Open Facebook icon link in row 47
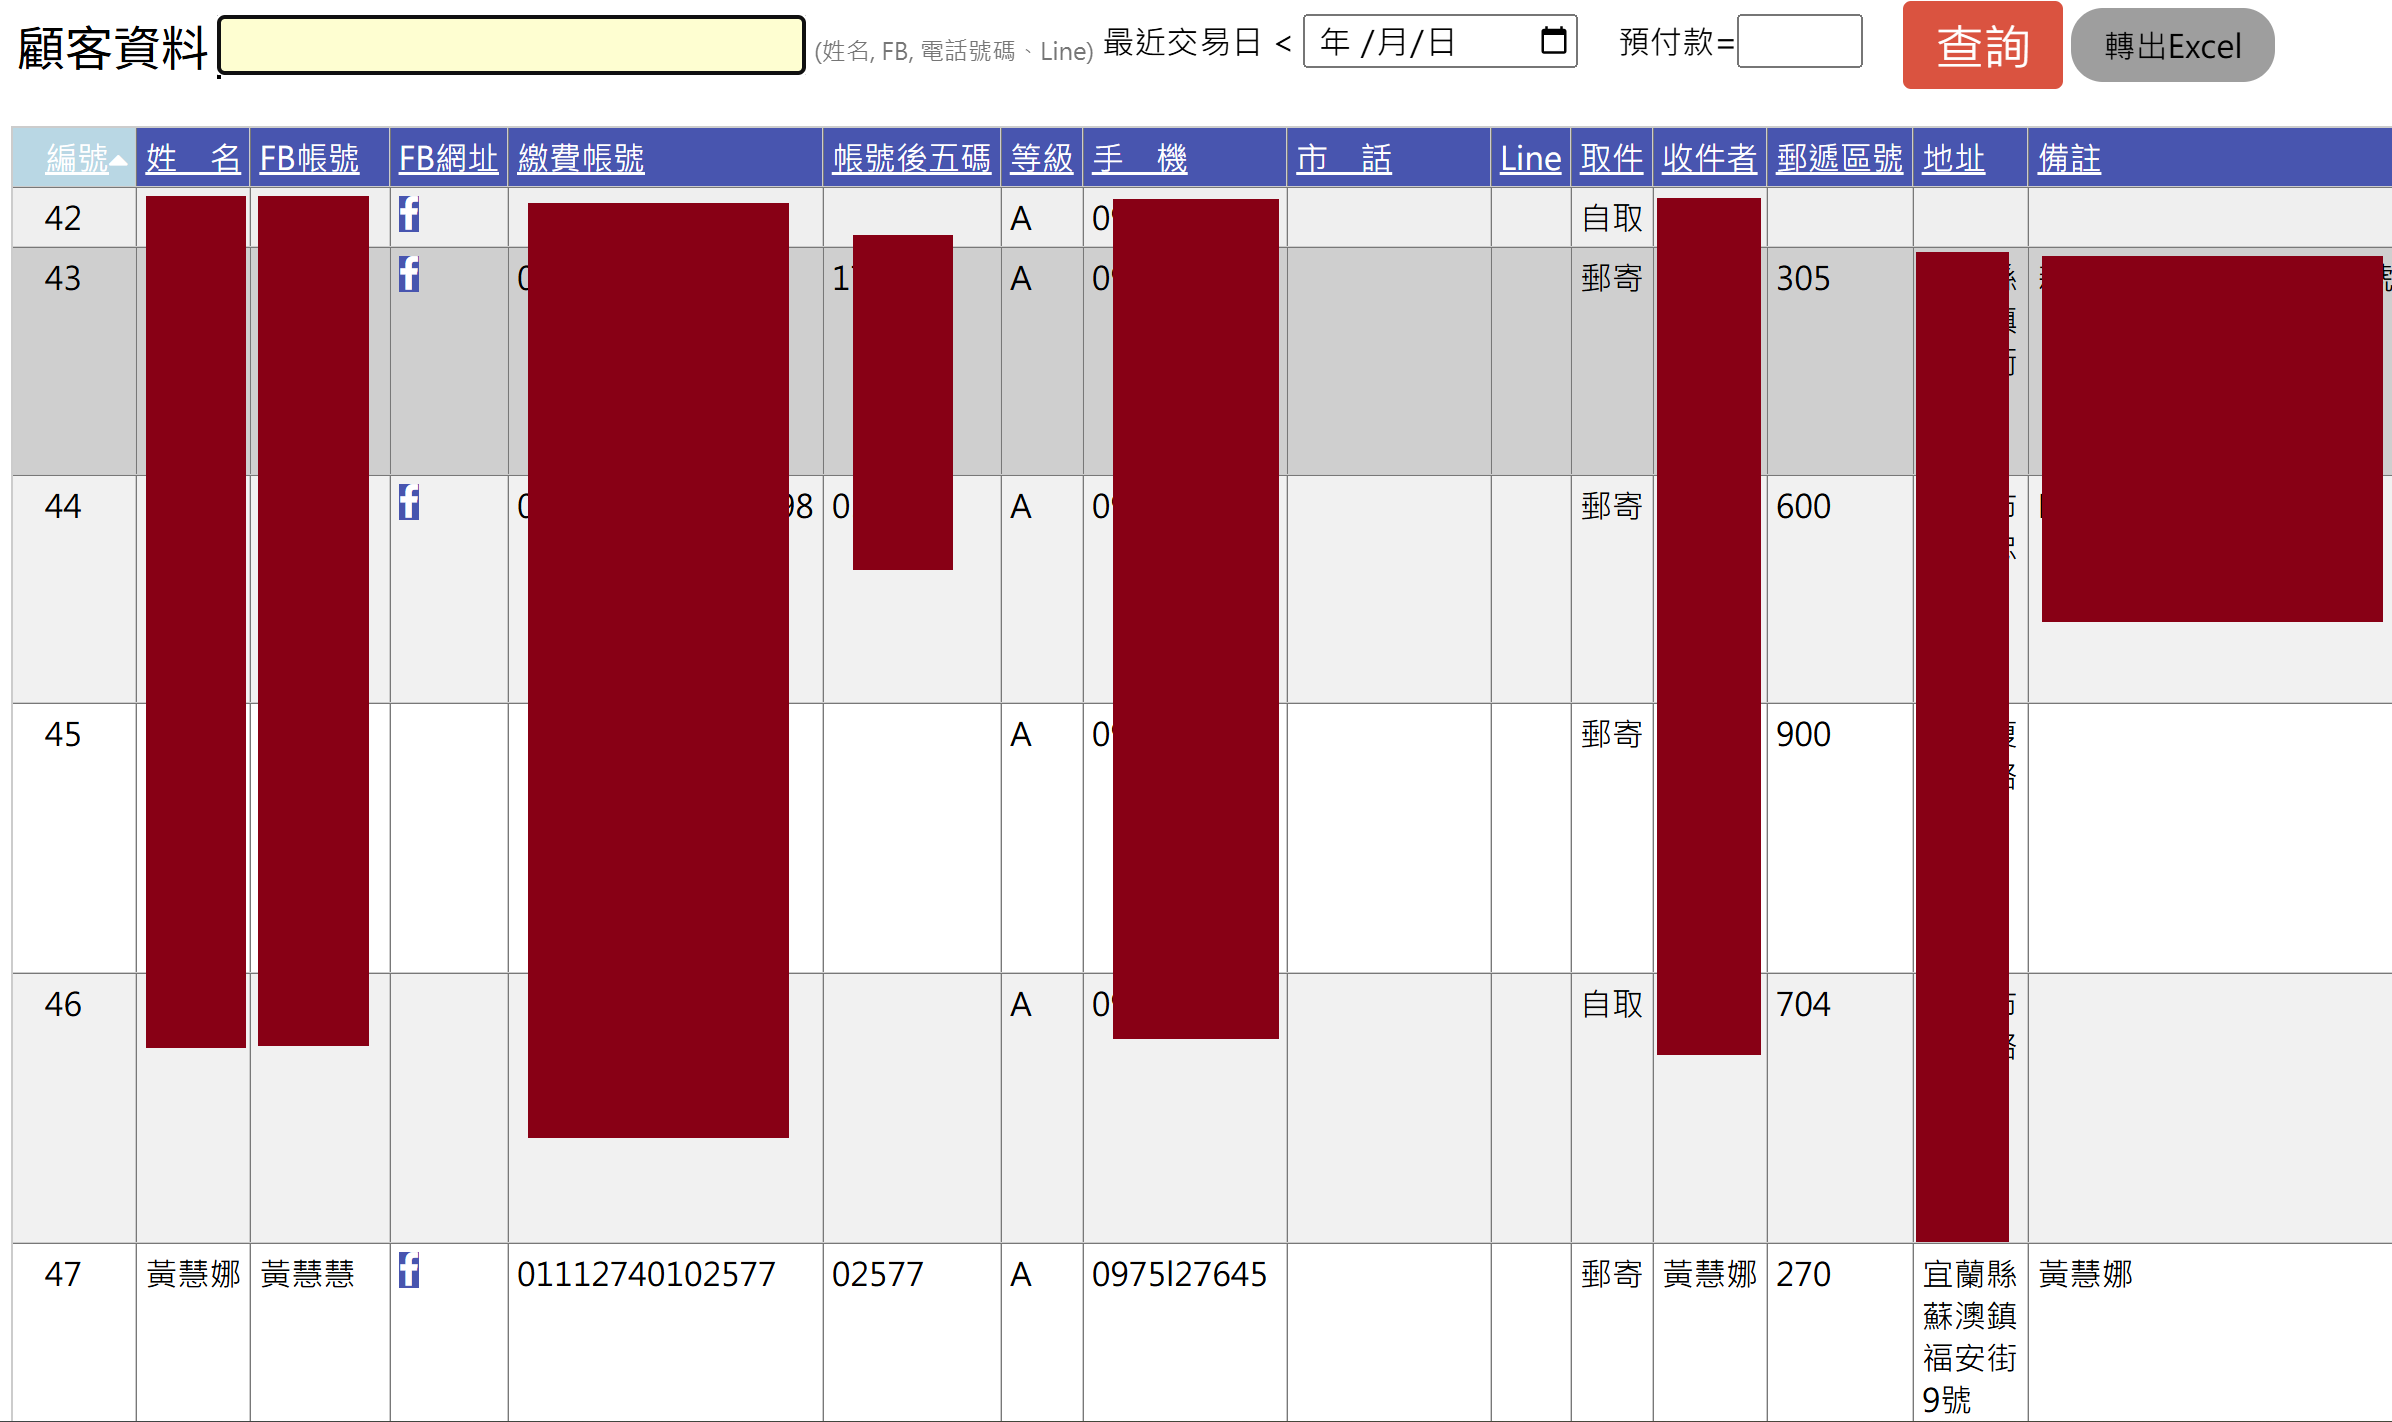This screenshot has width=2392, height=1422. [x=409, y=1270]
